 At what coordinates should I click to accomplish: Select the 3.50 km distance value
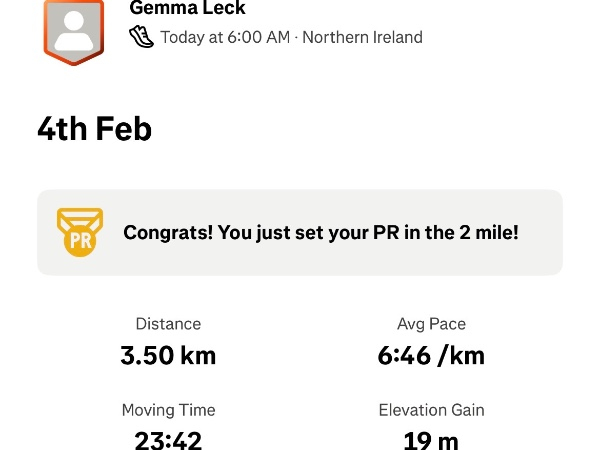[168, 355]
